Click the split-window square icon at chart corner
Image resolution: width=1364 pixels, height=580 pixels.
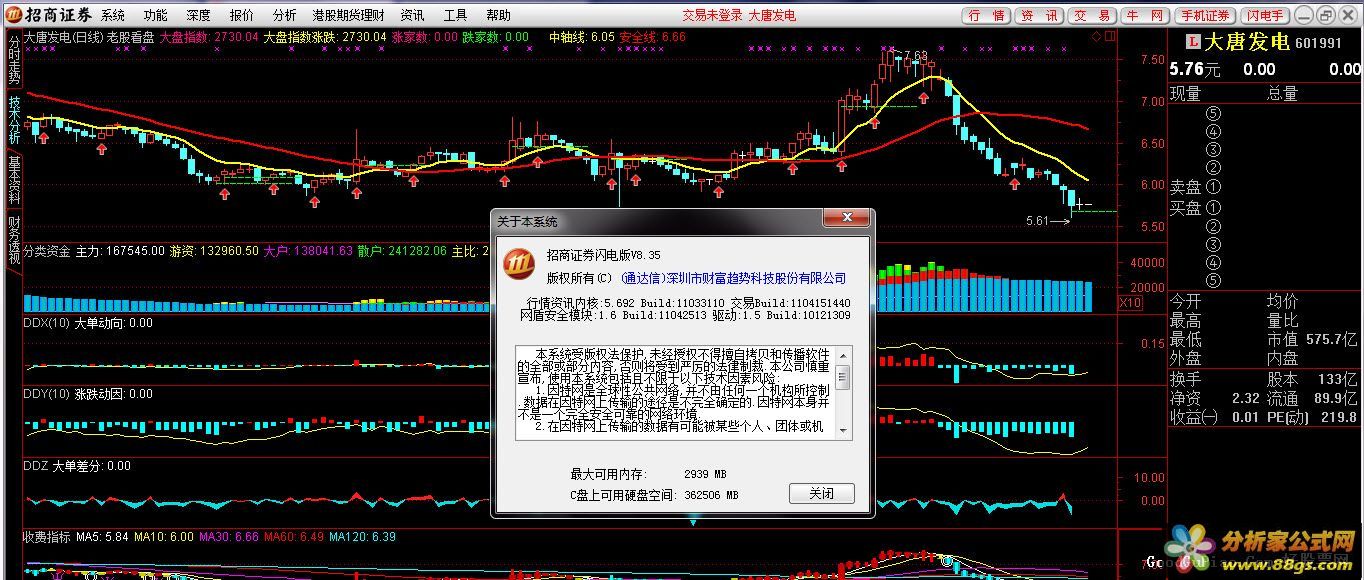point(1108,36)
